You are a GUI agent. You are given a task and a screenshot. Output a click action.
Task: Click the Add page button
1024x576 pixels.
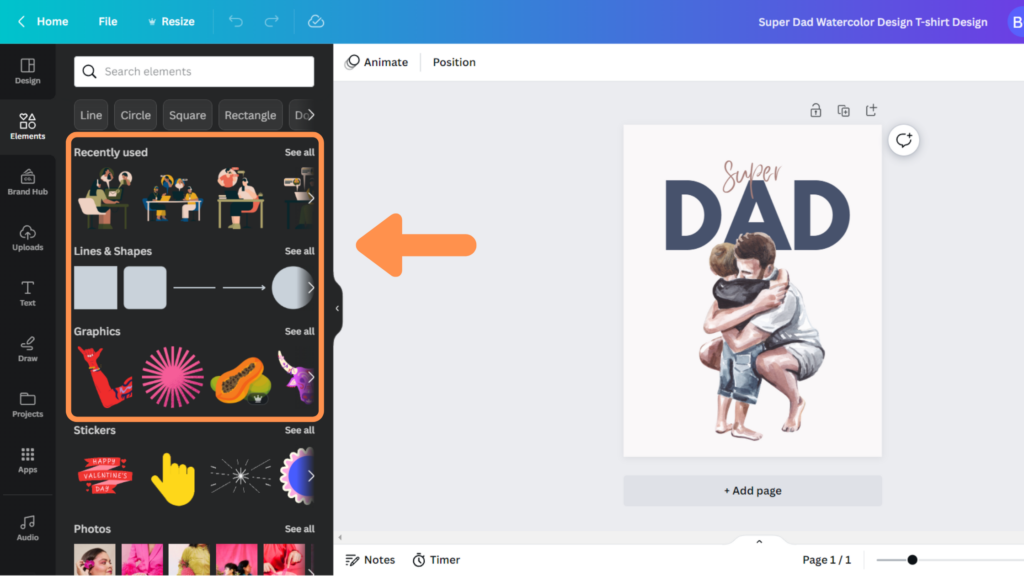(752, 490)
